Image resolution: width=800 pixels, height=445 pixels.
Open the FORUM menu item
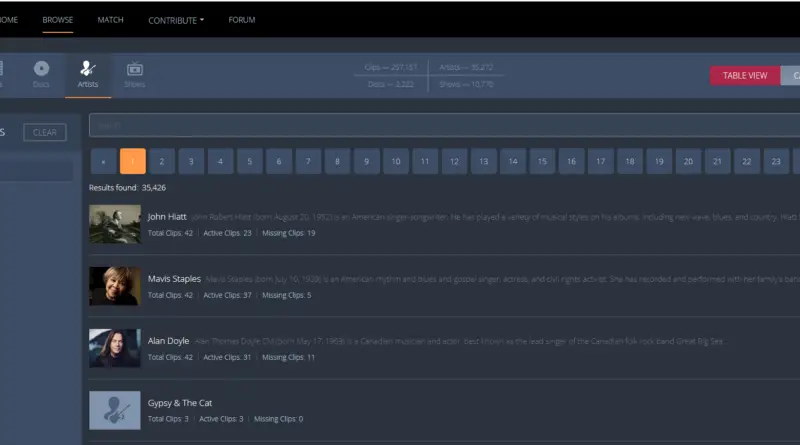click(x=242, y=20)
